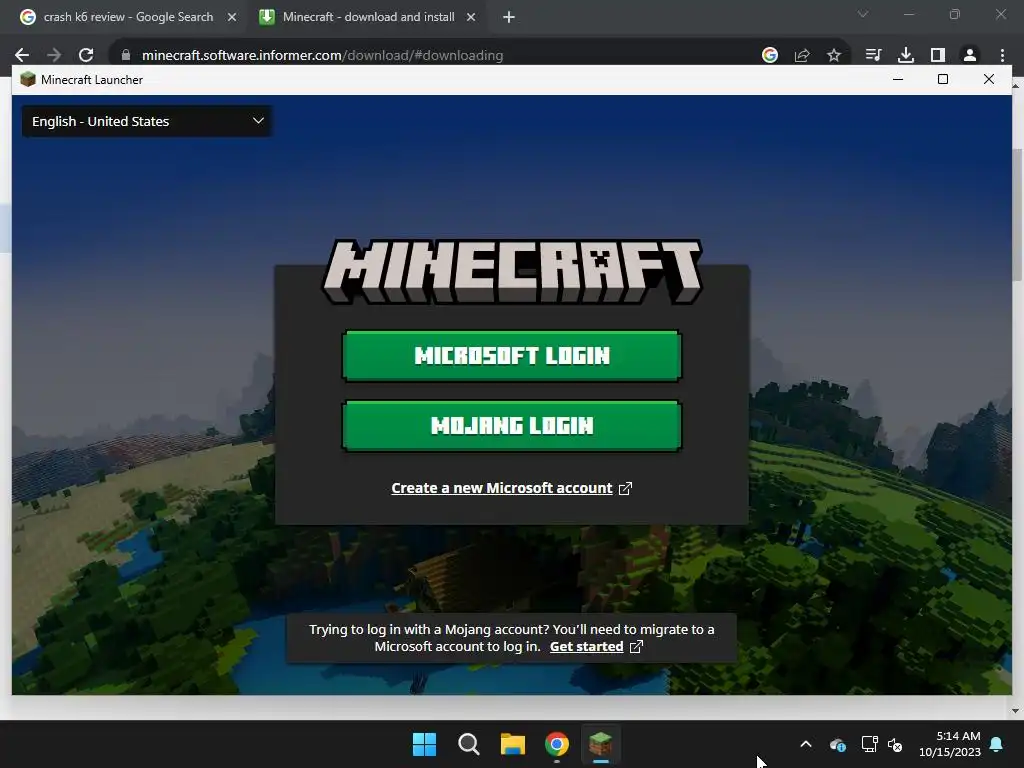The height and width of the screenshot is (768, 1024).
Task: Open a new Chrome tab
Action: 509,17
